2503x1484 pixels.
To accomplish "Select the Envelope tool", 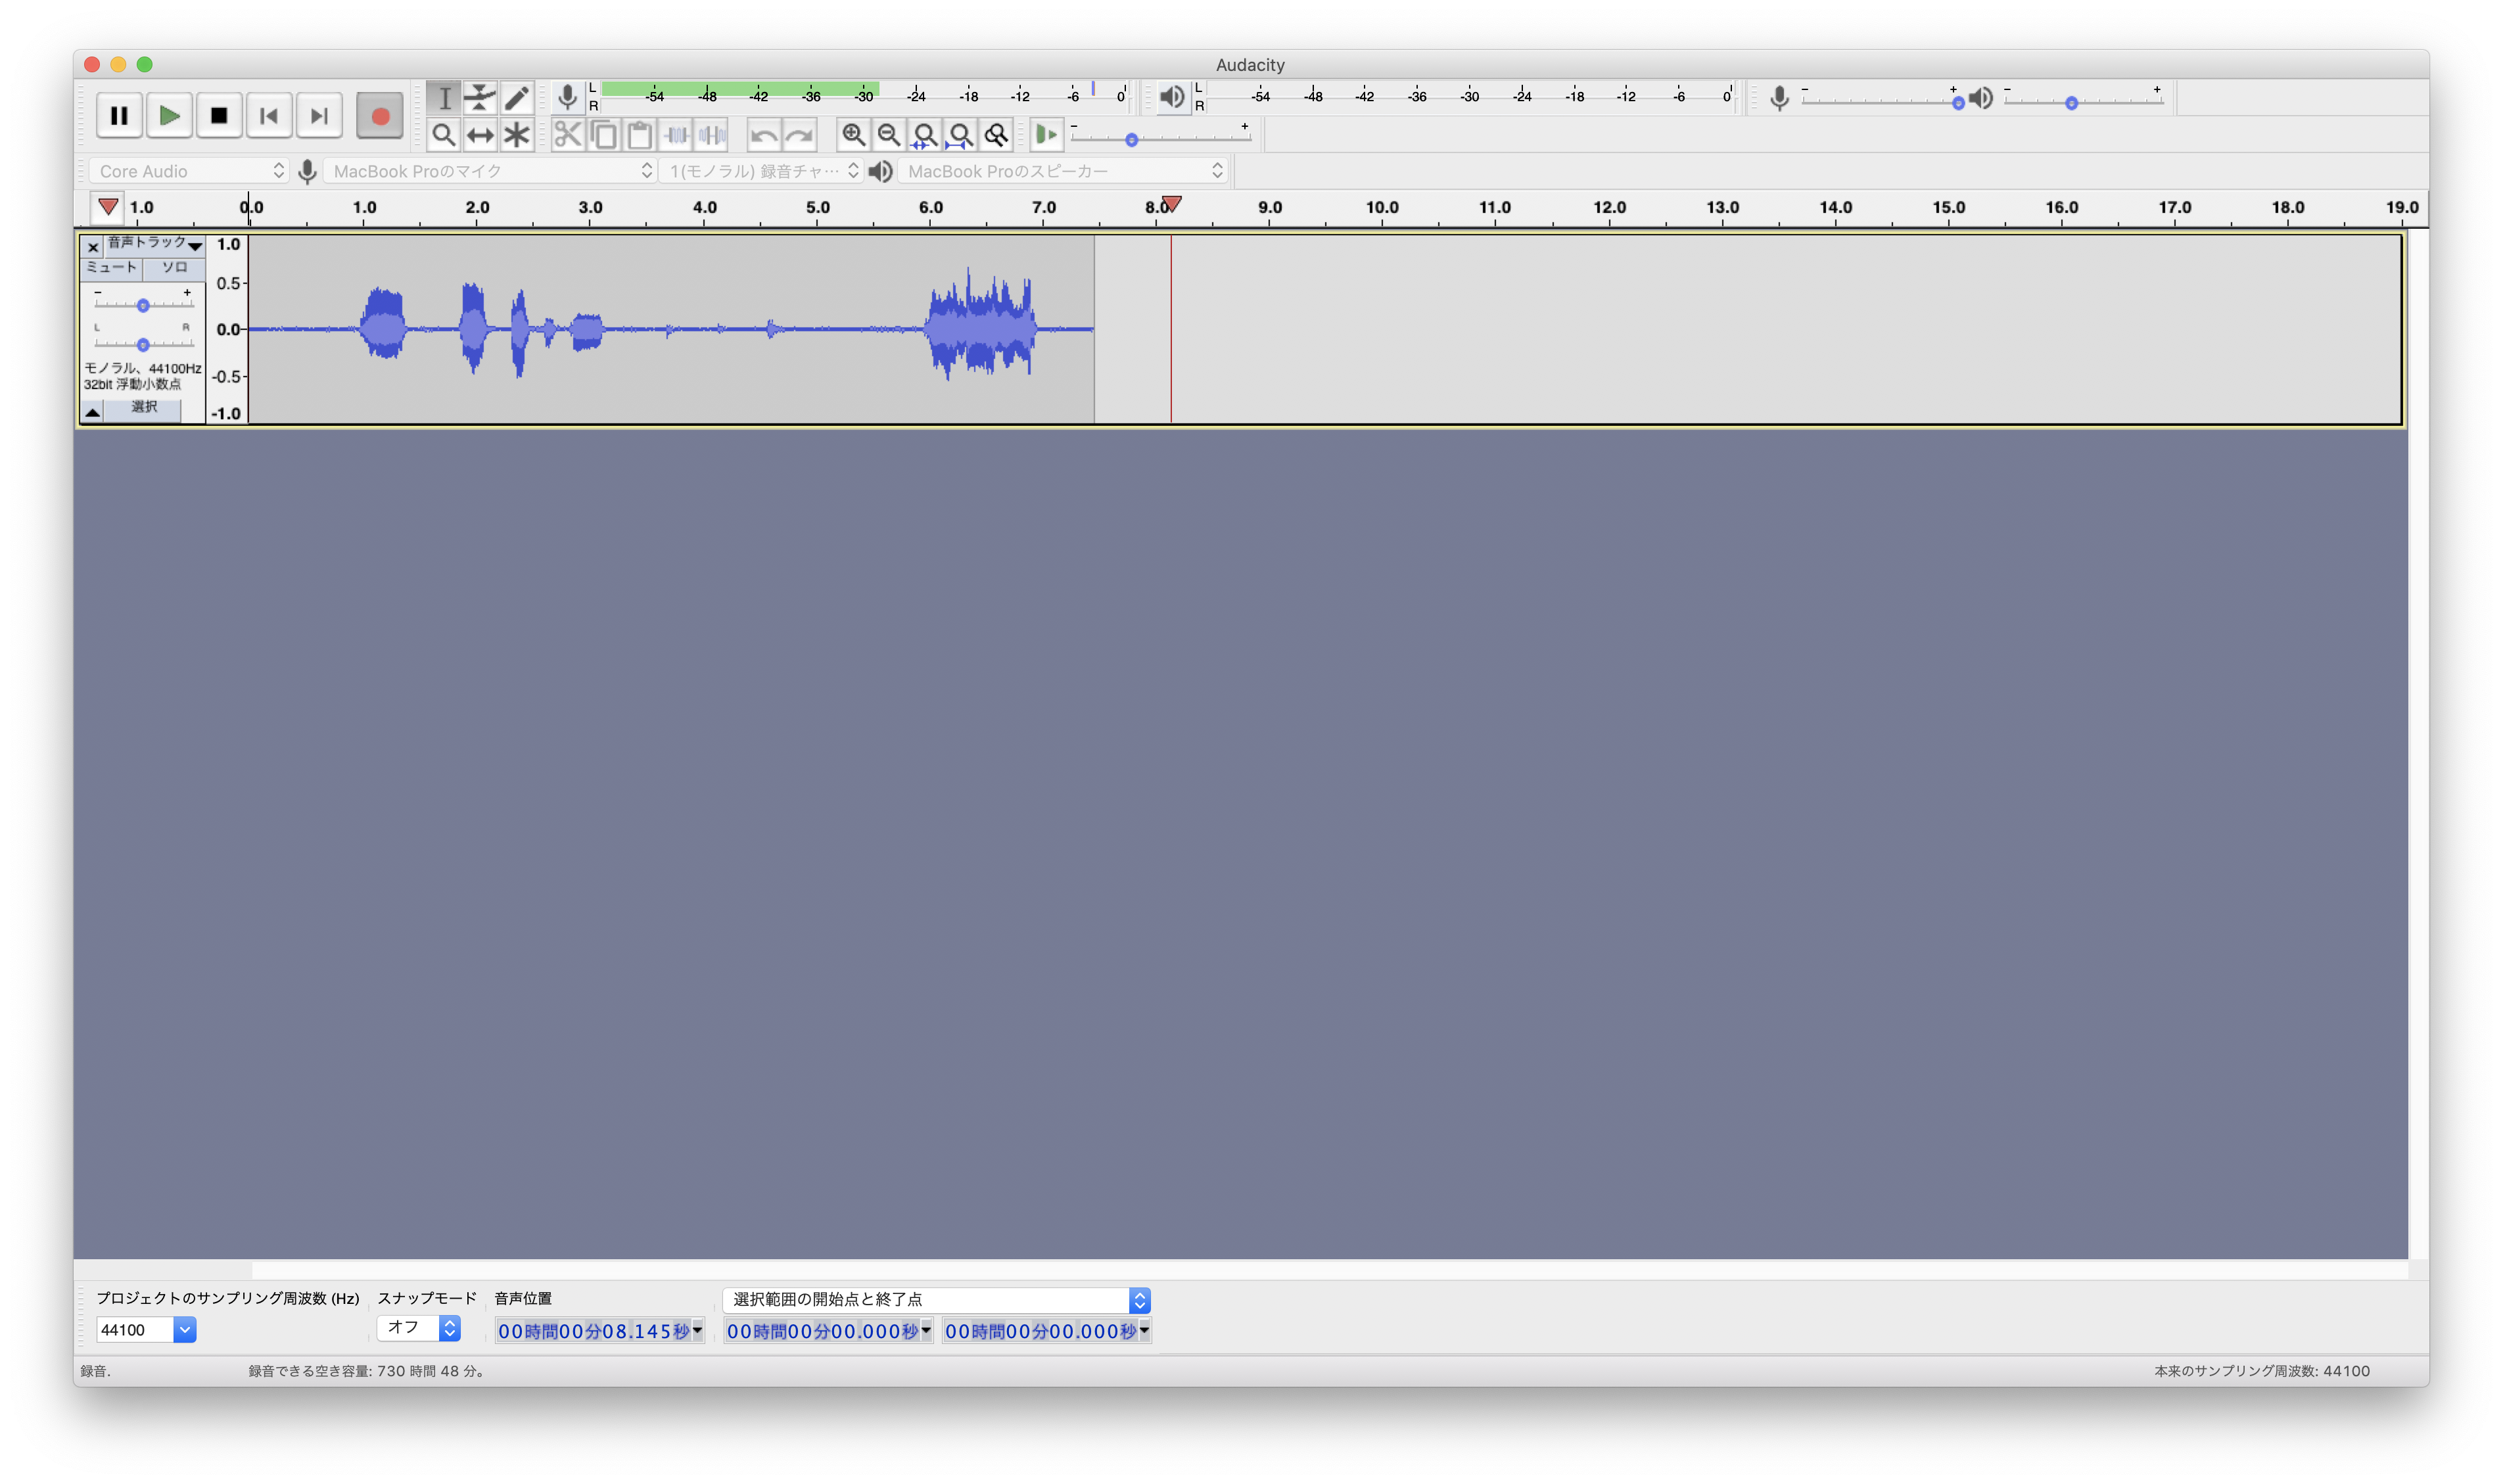I will click(x=480, y=98).
